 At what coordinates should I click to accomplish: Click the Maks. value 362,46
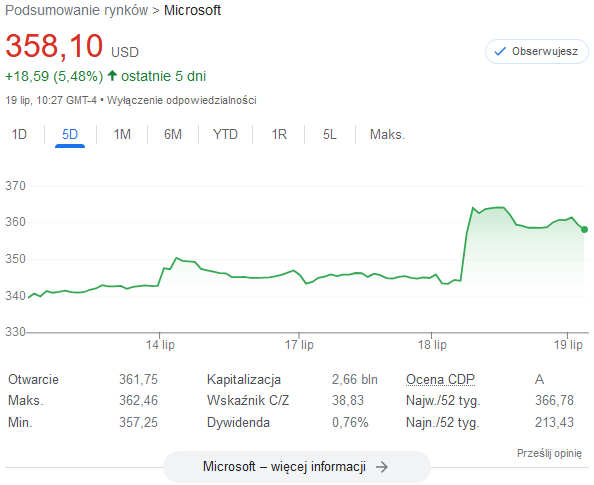coord(138,401)
